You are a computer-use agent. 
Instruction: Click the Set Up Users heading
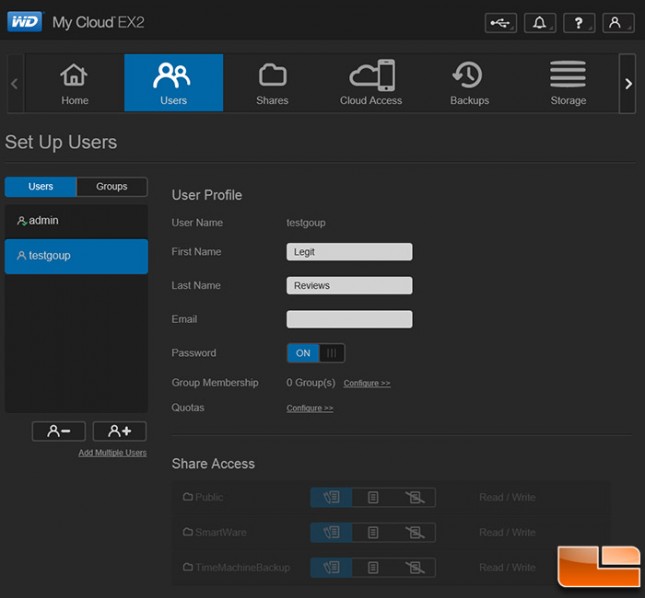pyautogui.click(x=61, y=142)
